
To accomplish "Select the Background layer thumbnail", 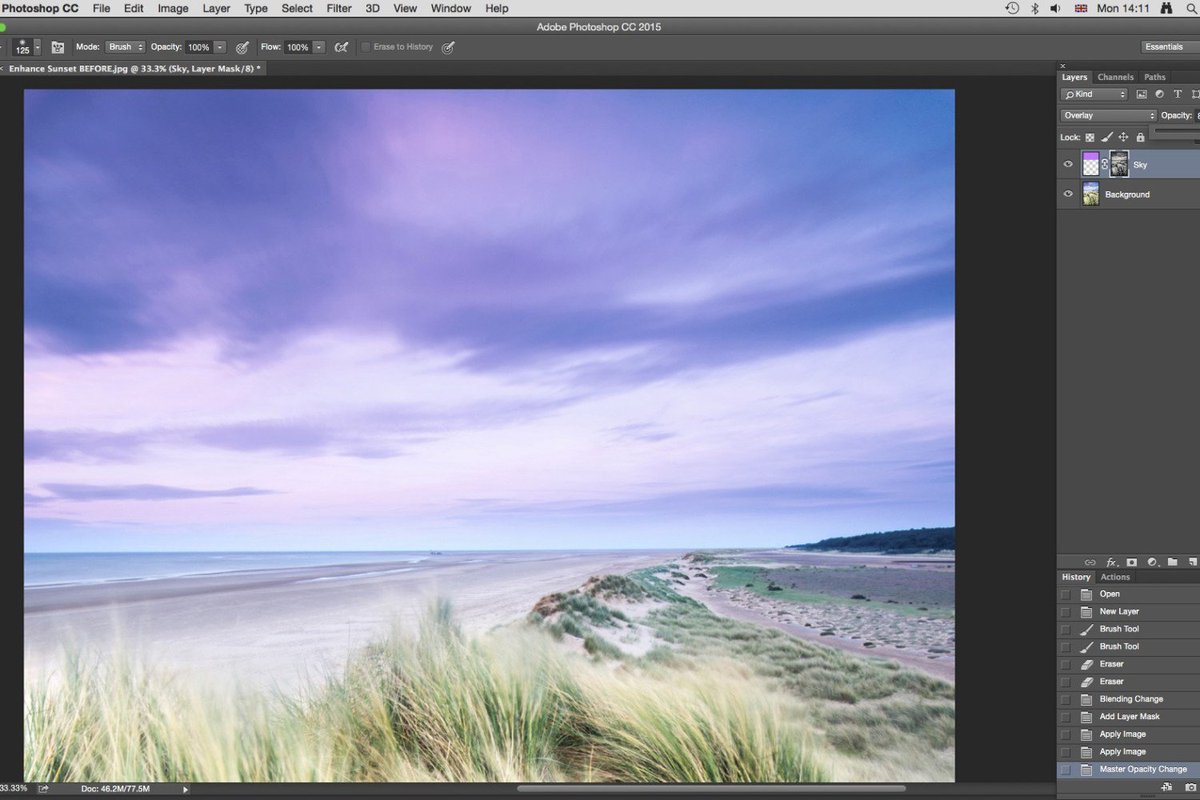I will [1091, 194].
